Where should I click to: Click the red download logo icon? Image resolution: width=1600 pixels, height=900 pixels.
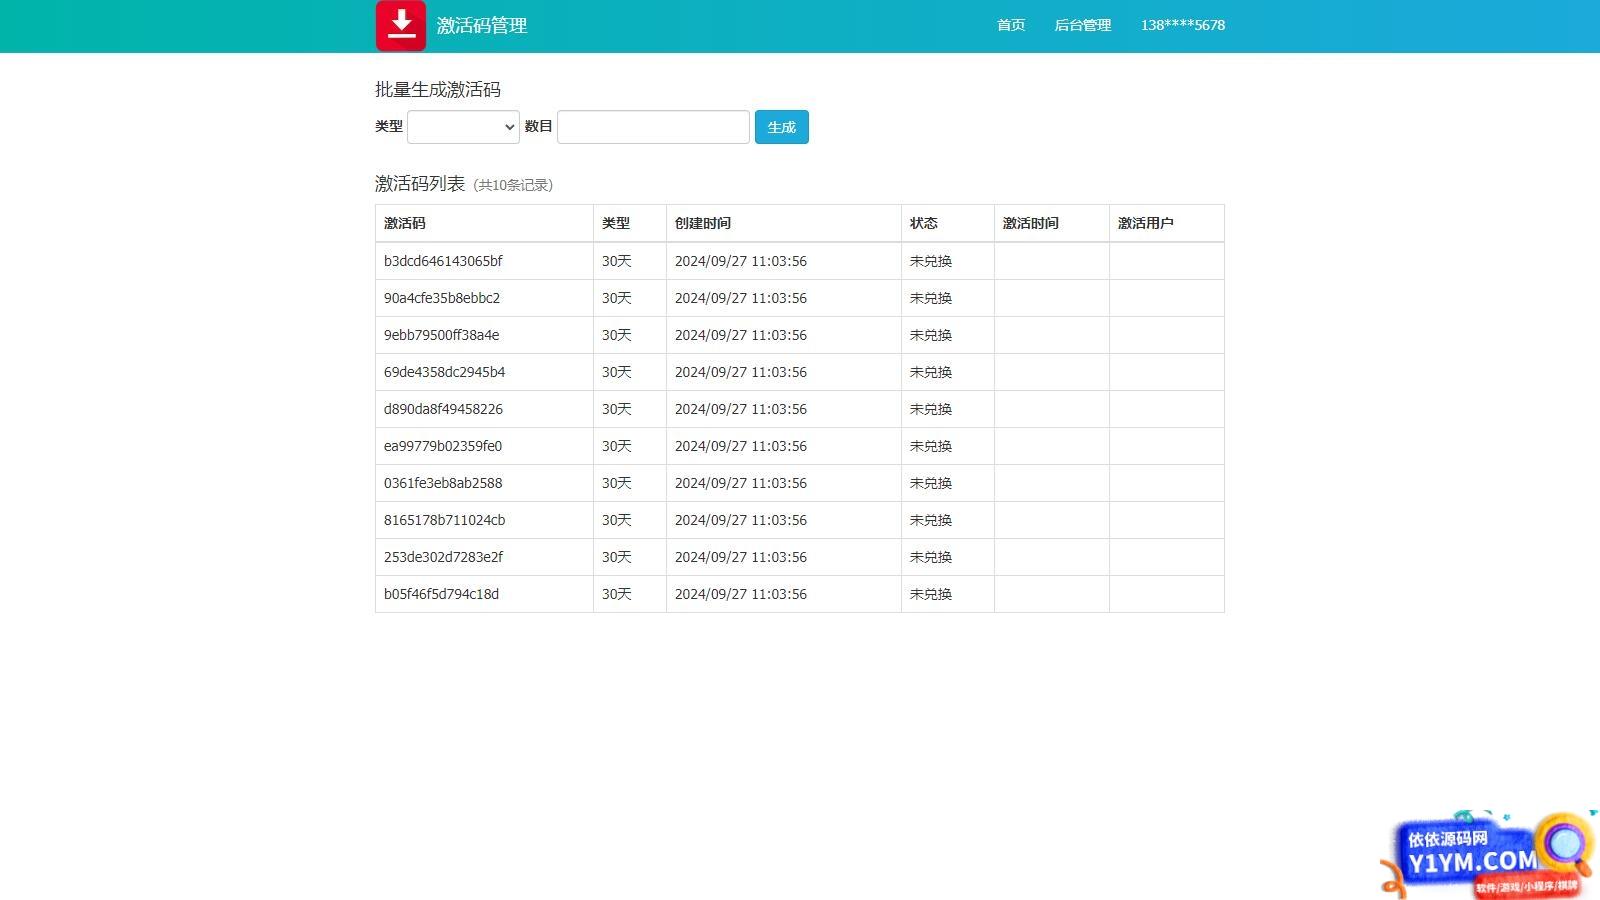click(401, 25)
